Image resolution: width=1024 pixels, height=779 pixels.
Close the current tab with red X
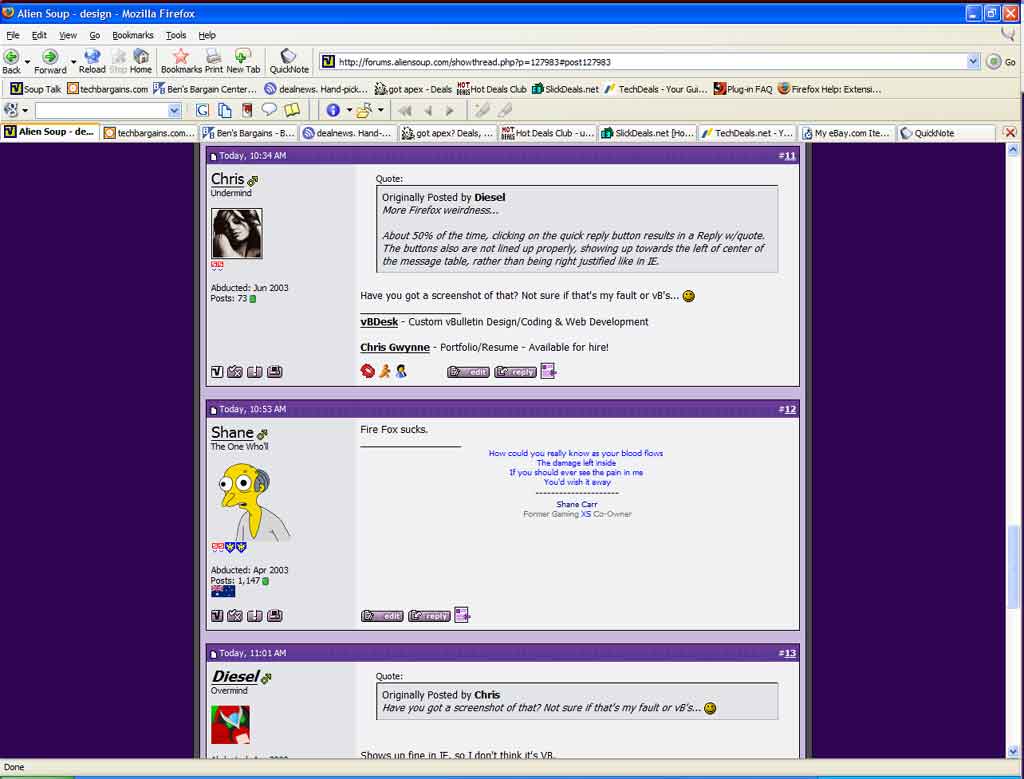1010,133
